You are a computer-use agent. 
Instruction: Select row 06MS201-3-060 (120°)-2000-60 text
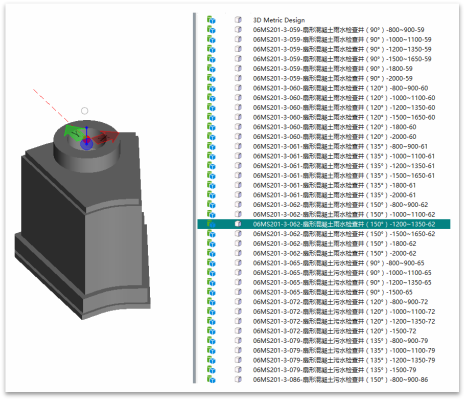coord(335,136)
